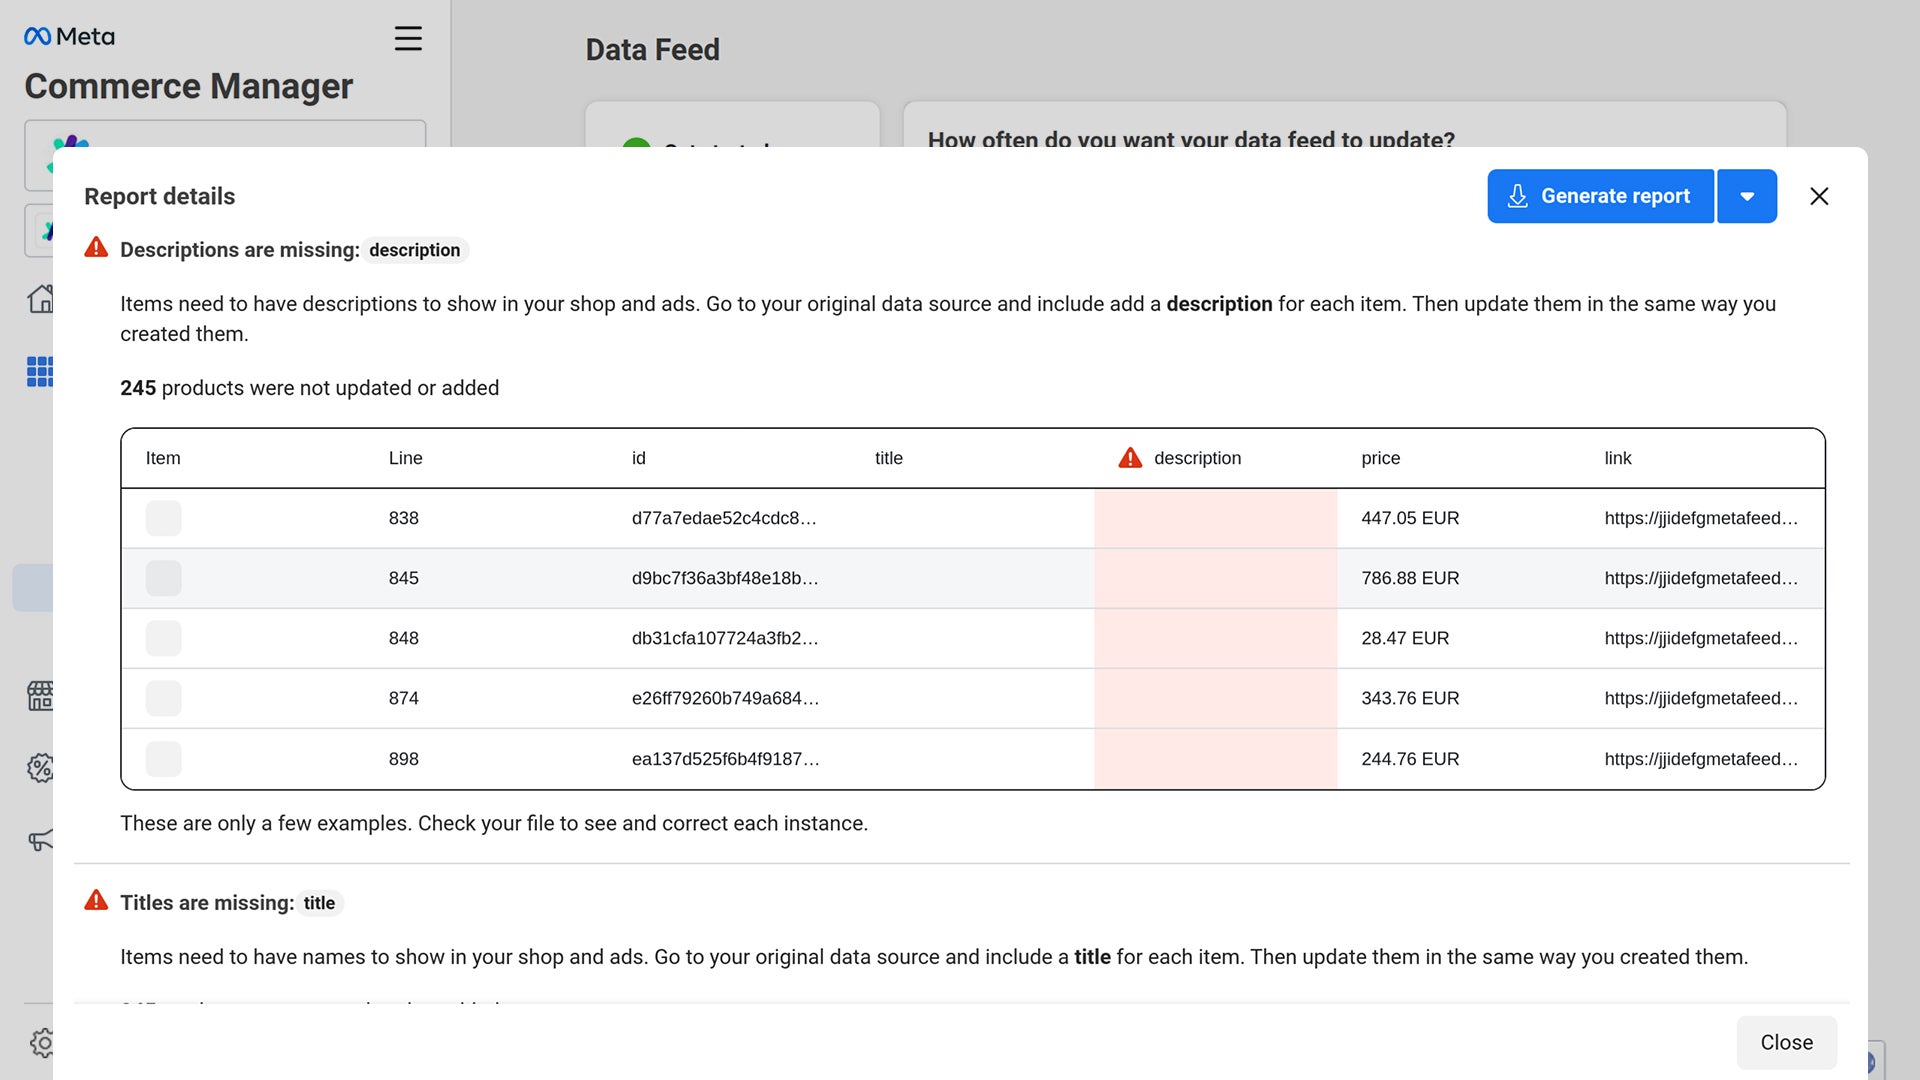Open the settings gear at sidebar bottom
The height and width of the screenshot is (1080, 1920).
coord(41,1043)
